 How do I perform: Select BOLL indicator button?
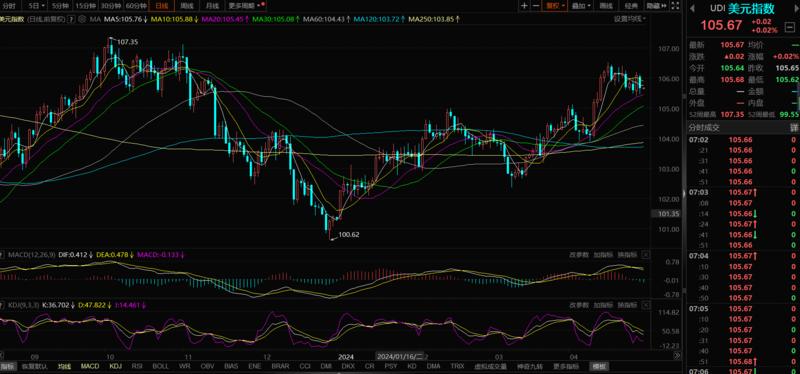[160, 366]
